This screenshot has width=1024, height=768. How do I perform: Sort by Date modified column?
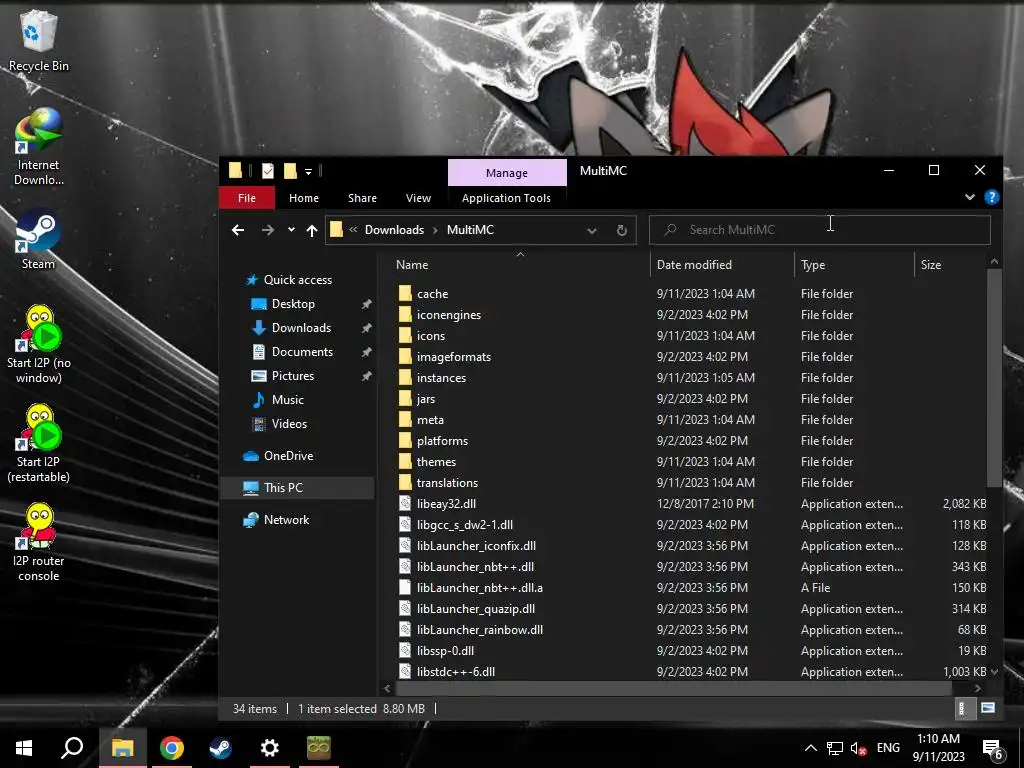point(722,264)
